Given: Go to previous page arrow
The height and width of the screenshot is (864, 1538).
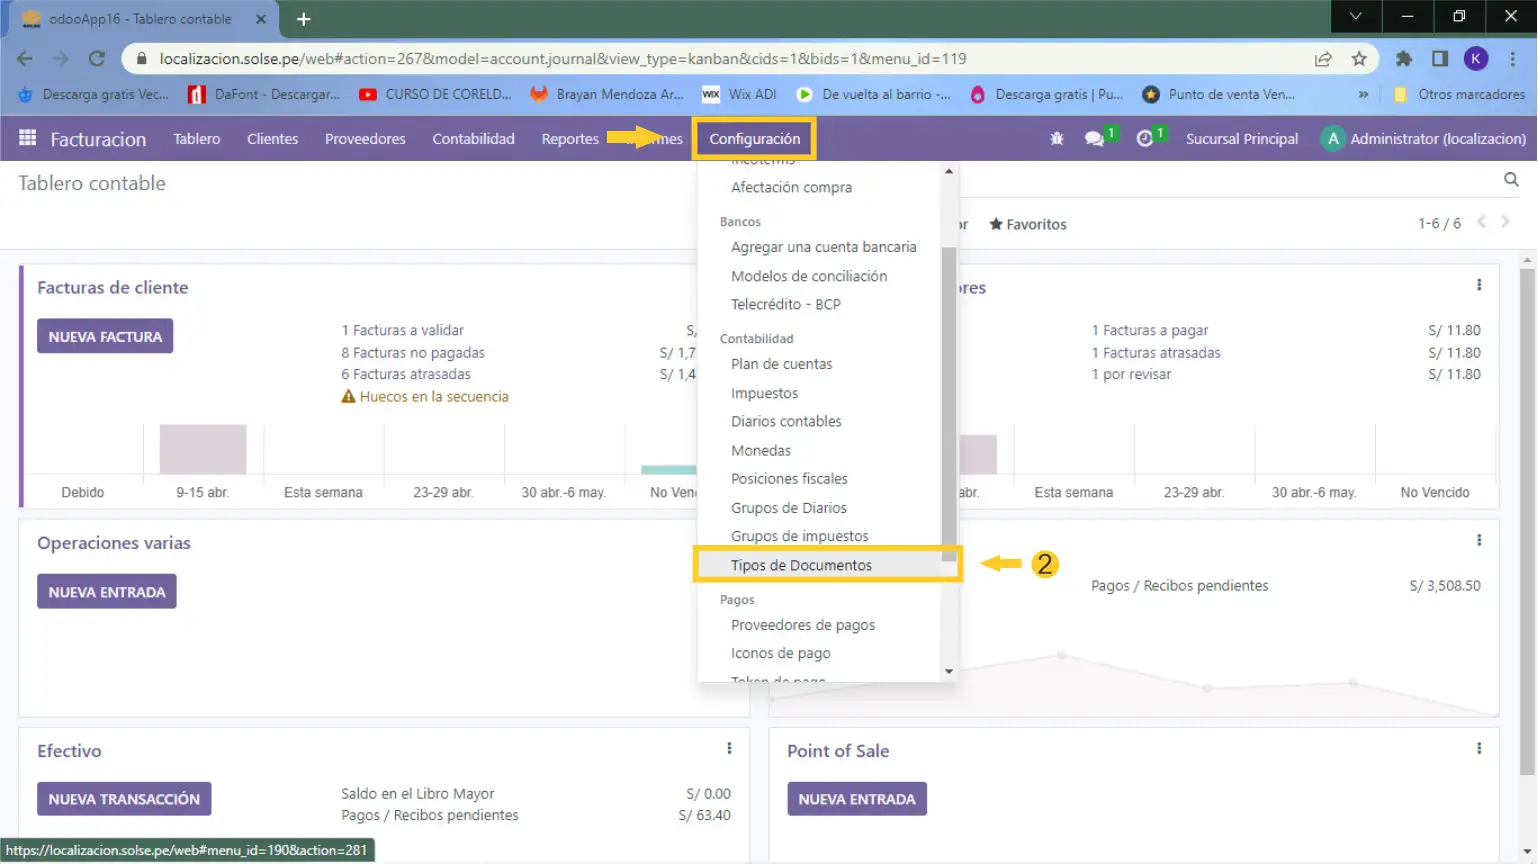Looking at the screenshot, I should pyautogui.click(x=1482, y=222).
